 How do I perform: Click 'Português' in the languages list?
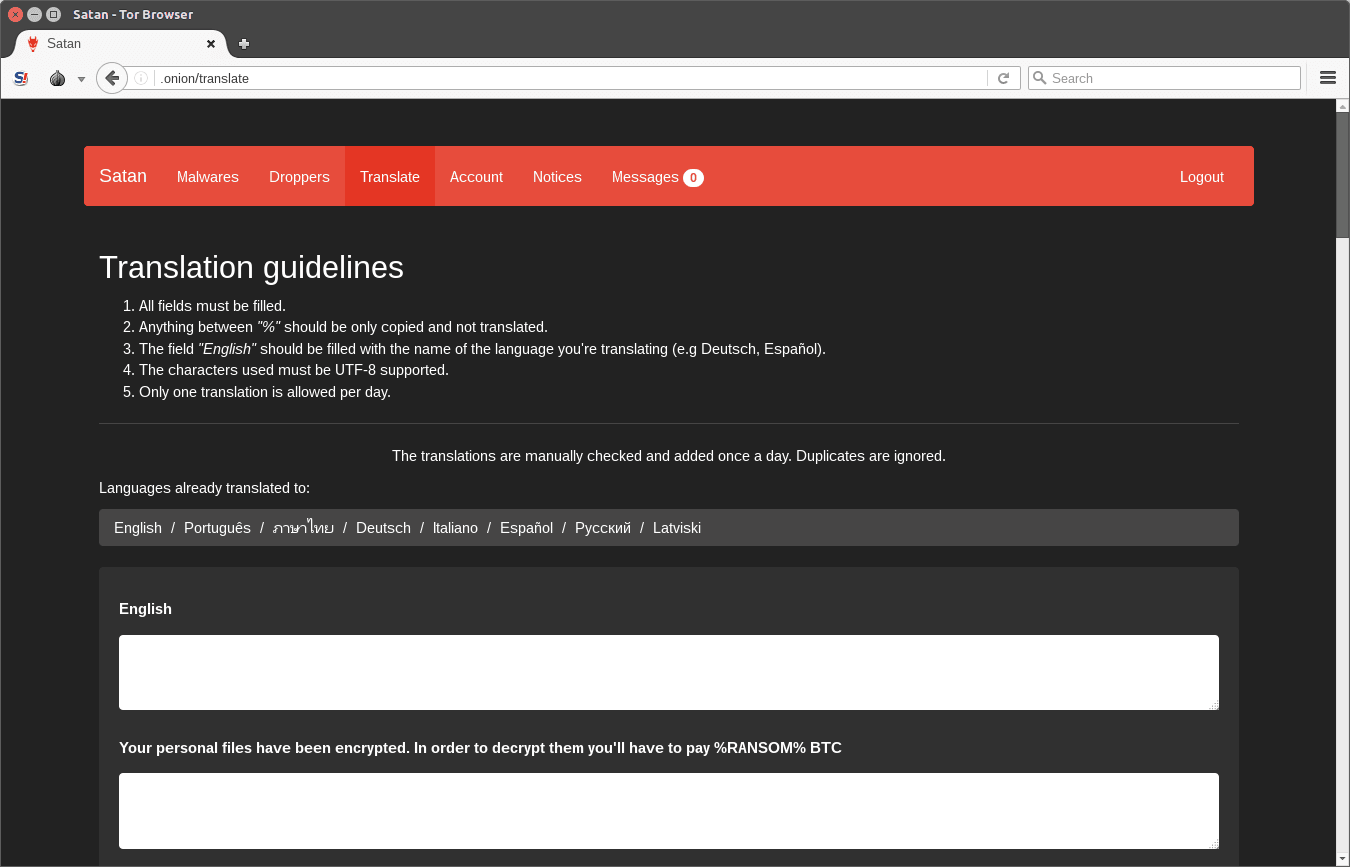point(217,528)
